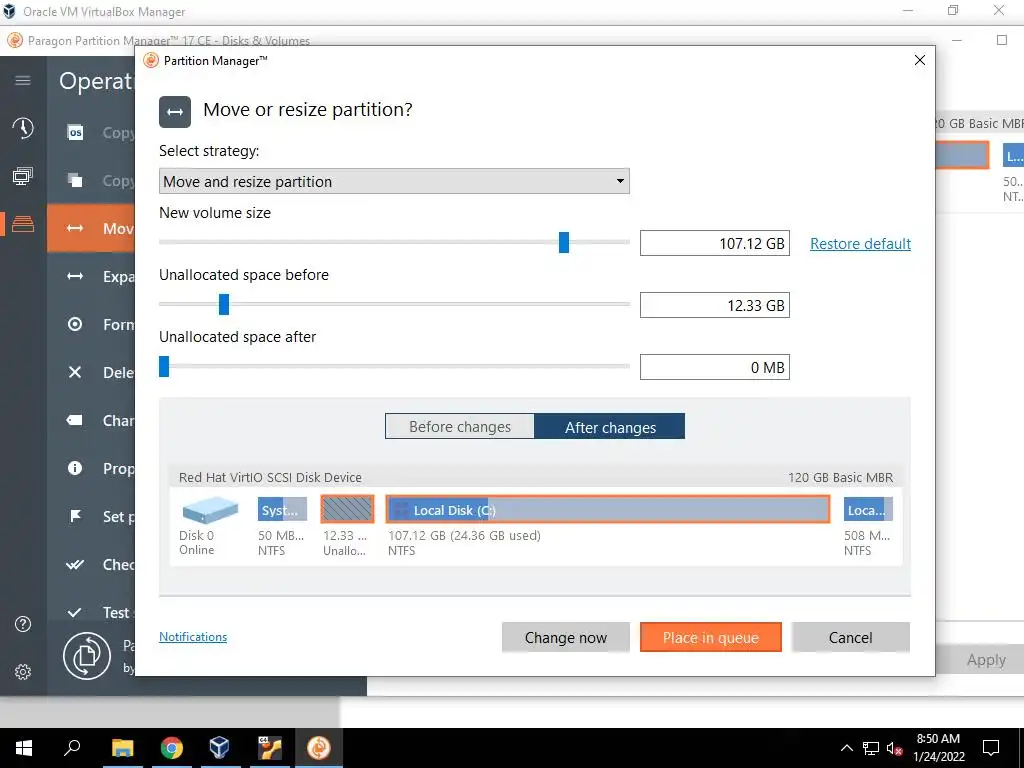The width and height of the screenshot is (1024, 768).
Task: Open the hamburger menu in the Paragon sidebar
Action: 23,80
